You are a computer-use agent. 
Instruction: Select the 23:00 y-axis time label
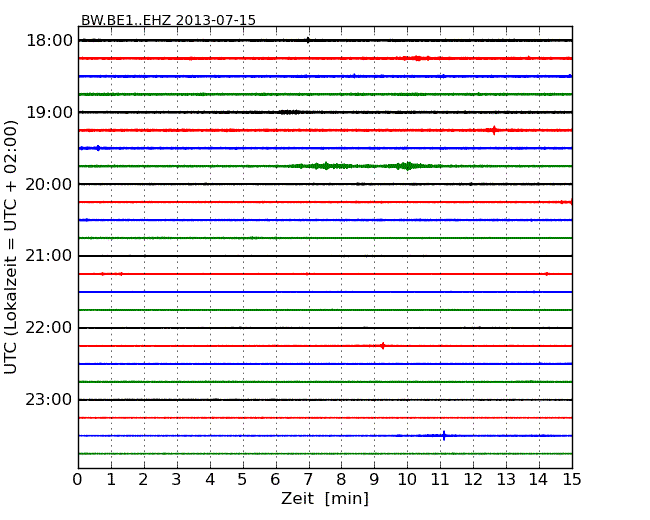[49, 400]
